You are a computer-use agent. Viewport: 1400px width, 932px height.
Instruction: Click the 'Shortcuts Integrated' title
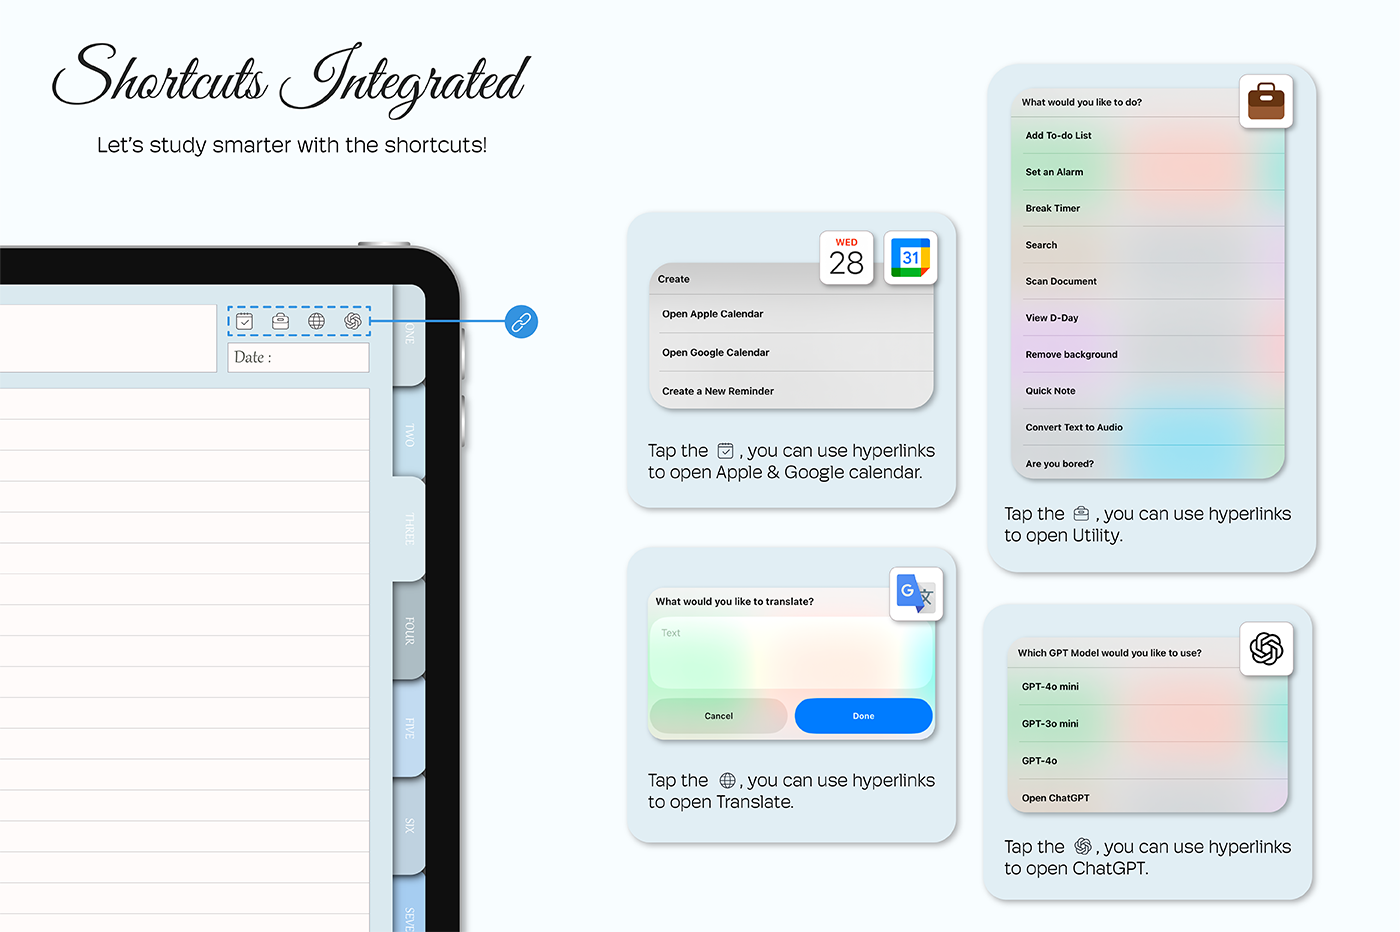tap(290, 78)
